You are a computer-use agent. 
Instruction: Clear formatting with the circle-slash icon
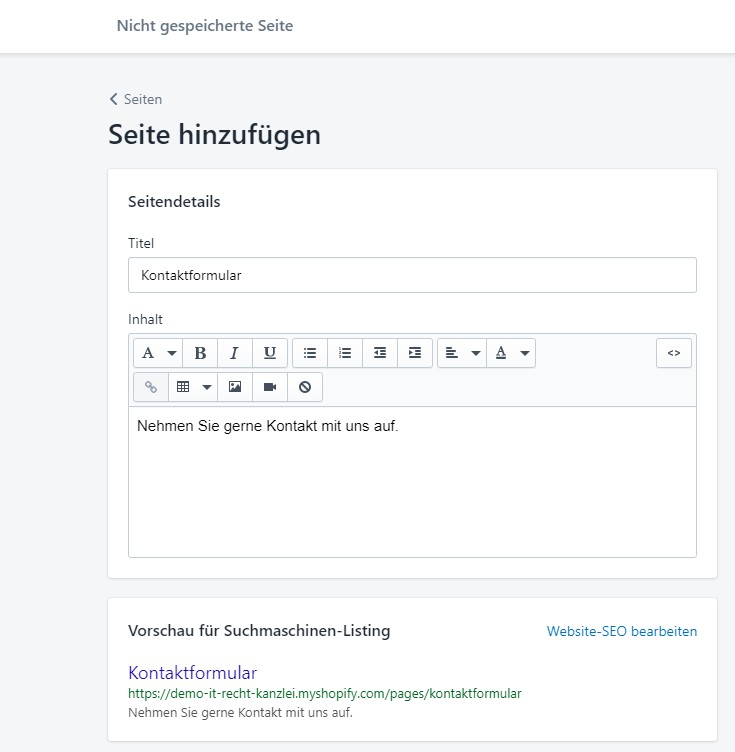[305, 387]
